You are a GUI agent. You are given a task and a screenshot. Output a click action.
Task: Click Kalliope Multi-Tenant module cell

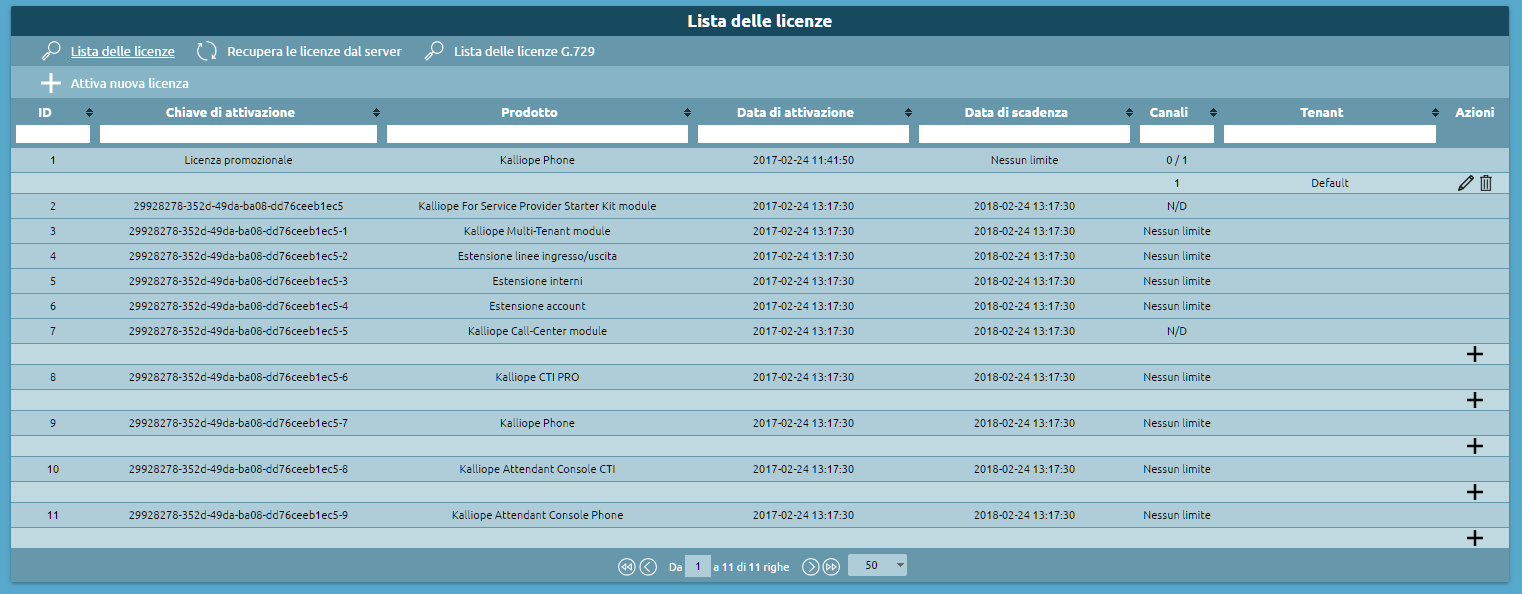point(537,231)
